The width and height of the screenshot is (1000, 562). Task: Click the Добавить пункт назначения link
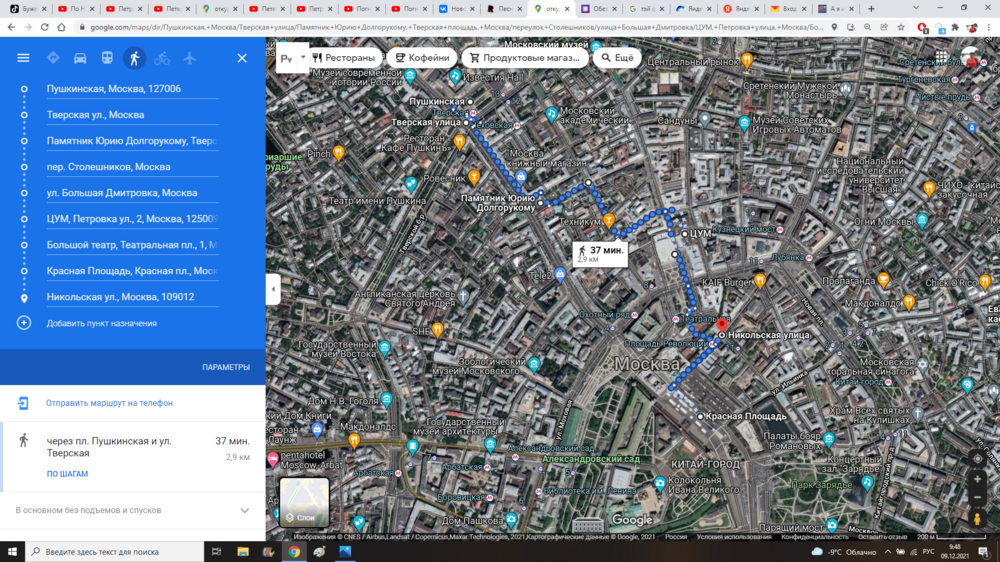(x=101, y=323)
